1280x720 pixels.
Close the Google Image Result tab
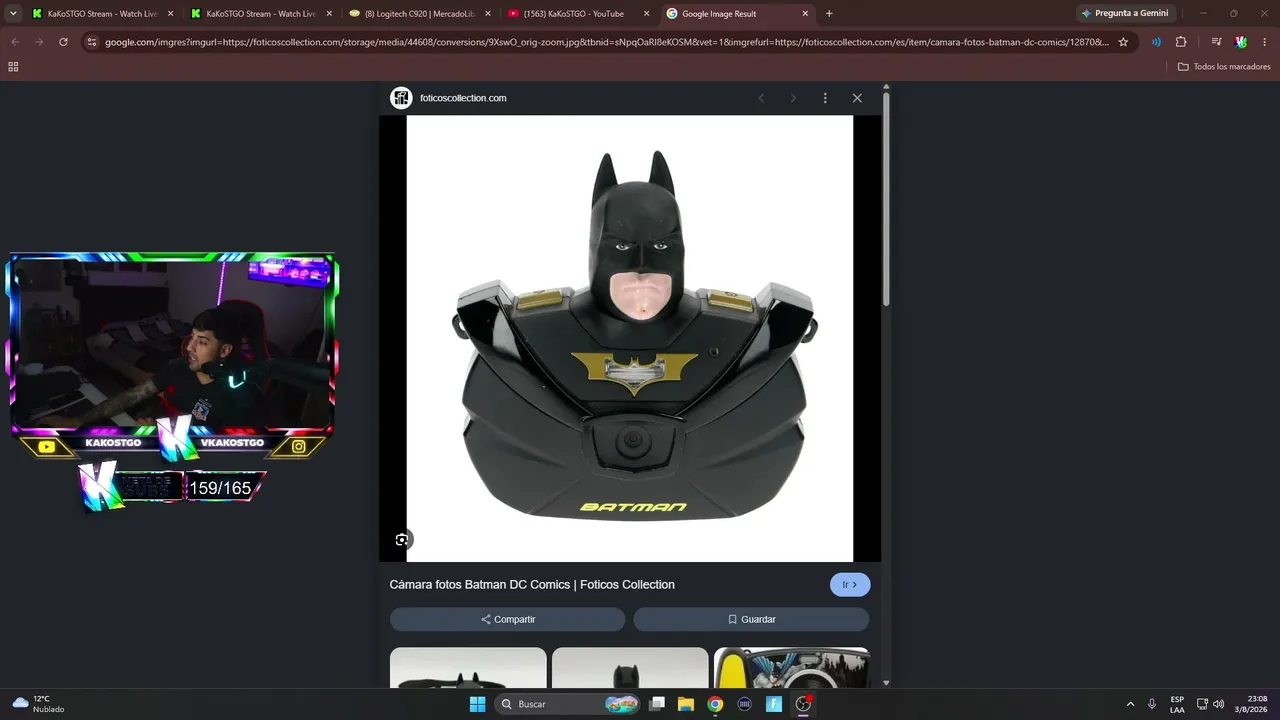(x=805, y=14)
